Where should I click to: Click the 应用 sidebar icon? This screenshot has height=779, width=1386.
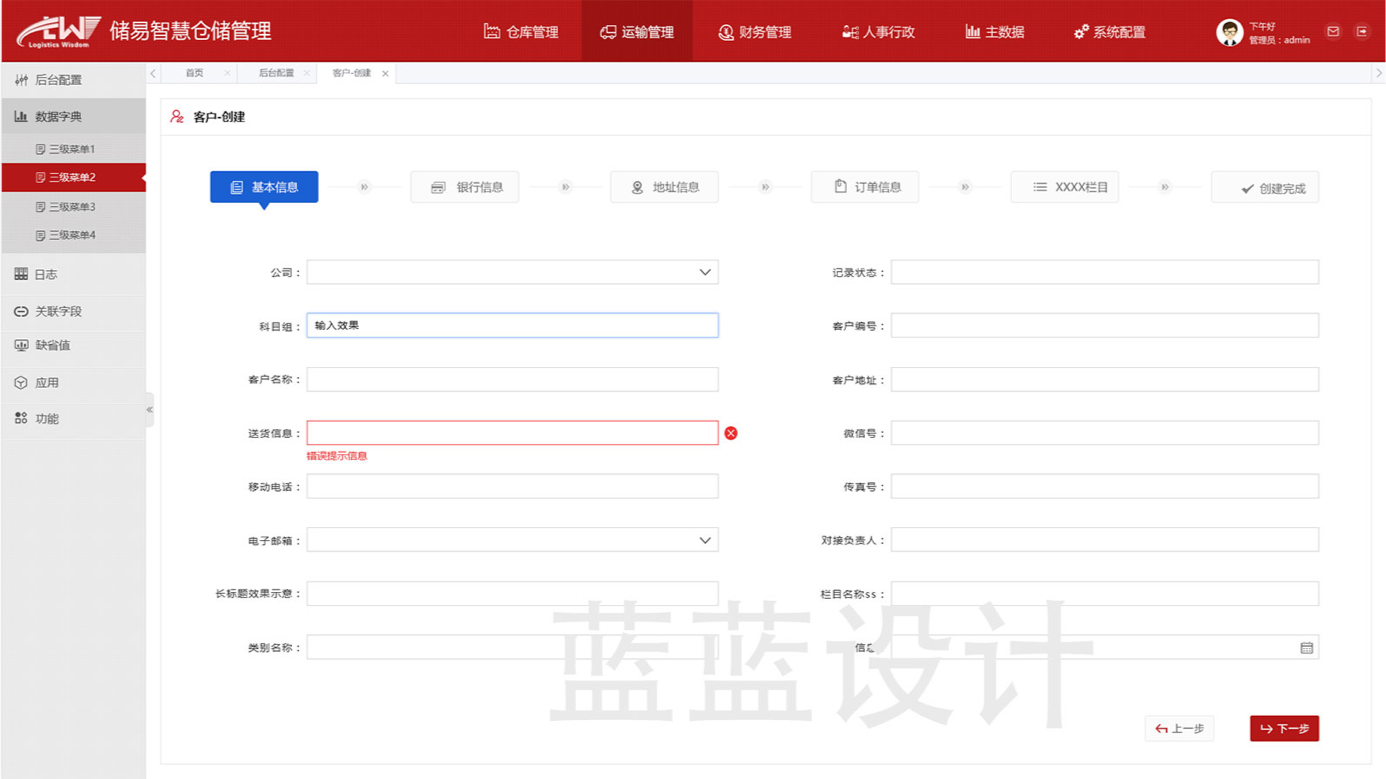pyautogui.click(x=22, y=381)
